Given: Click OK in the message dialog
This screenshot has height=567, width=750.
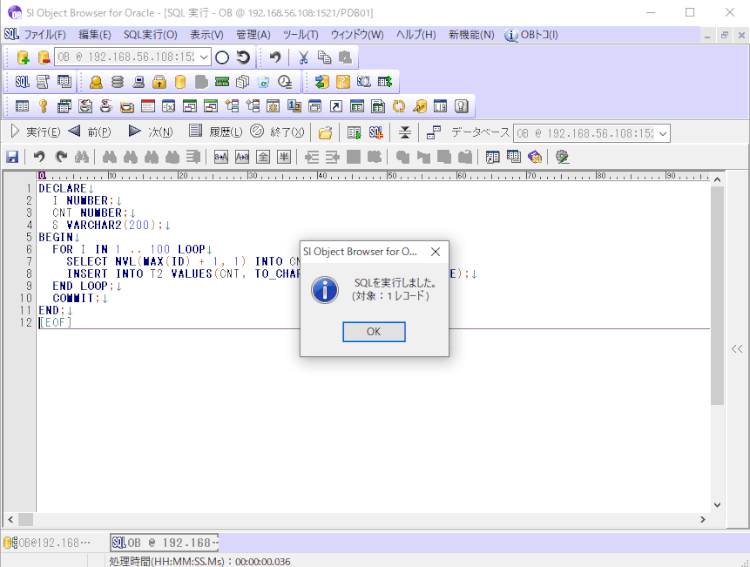Looking at the screenshot, I should coord(374,332).
